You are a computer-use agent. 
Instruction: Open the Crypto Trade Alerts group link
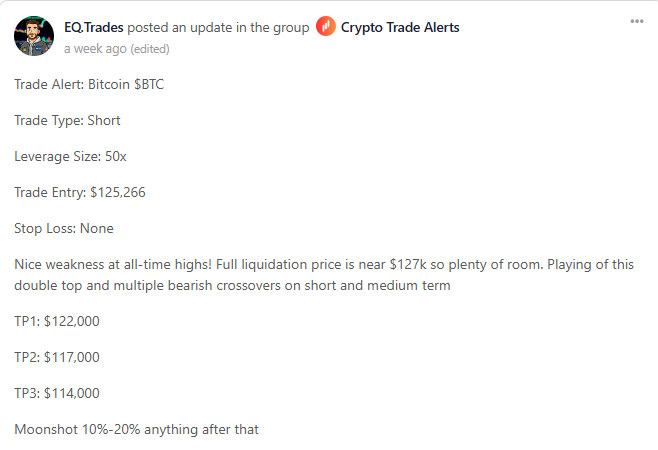coord(400,27)
